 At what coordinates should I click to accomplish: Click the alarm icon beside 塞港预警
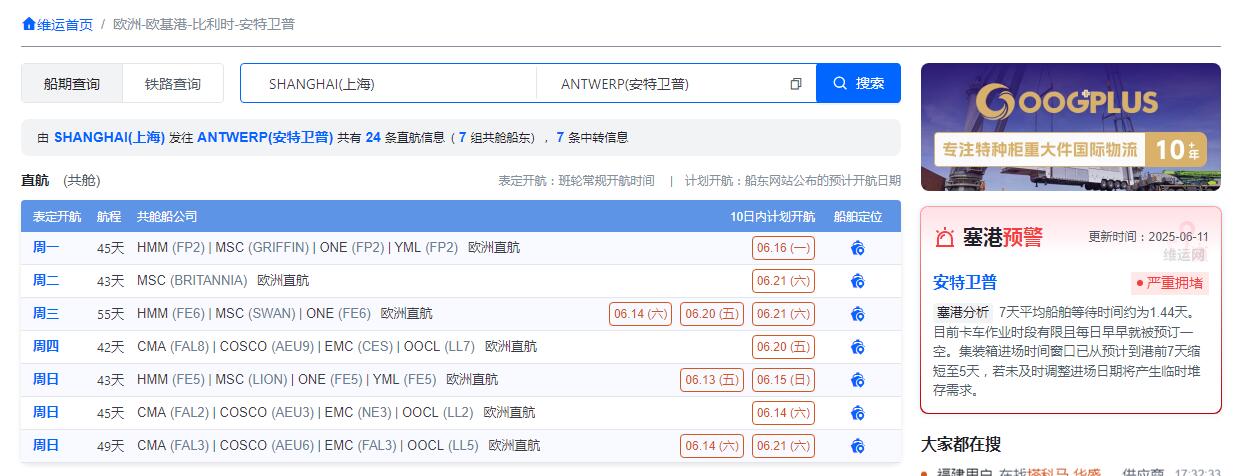click(945, 237)
